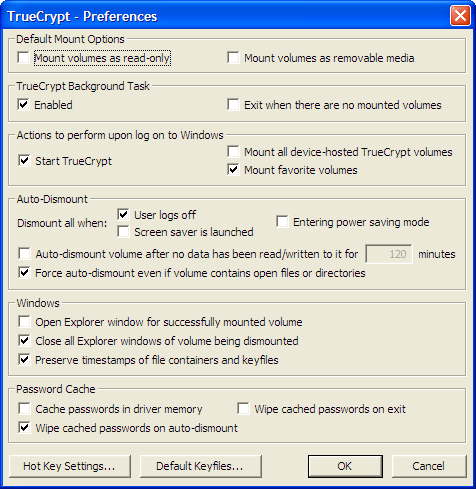Toggle Preserve timestamps of file containers
The height and width of the screenshot is (489, 476).
[x=24, y=360]
